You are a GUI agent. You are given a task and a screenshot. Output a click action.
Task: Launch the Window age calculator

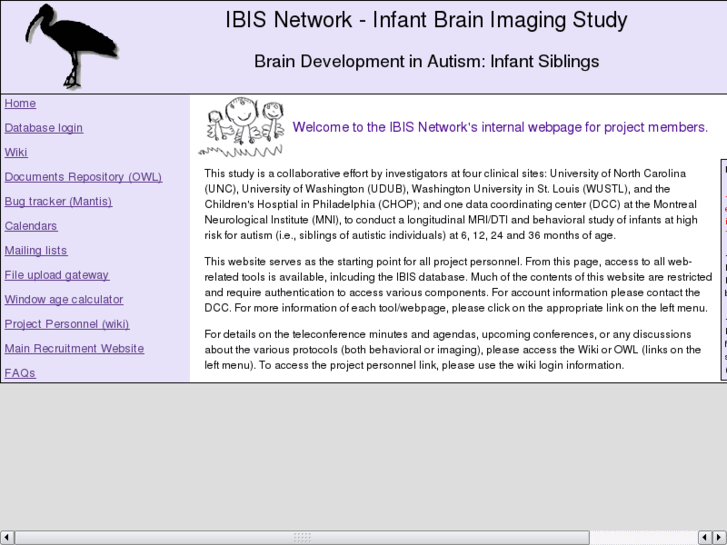pyautogui.click(x=64, y=300)
